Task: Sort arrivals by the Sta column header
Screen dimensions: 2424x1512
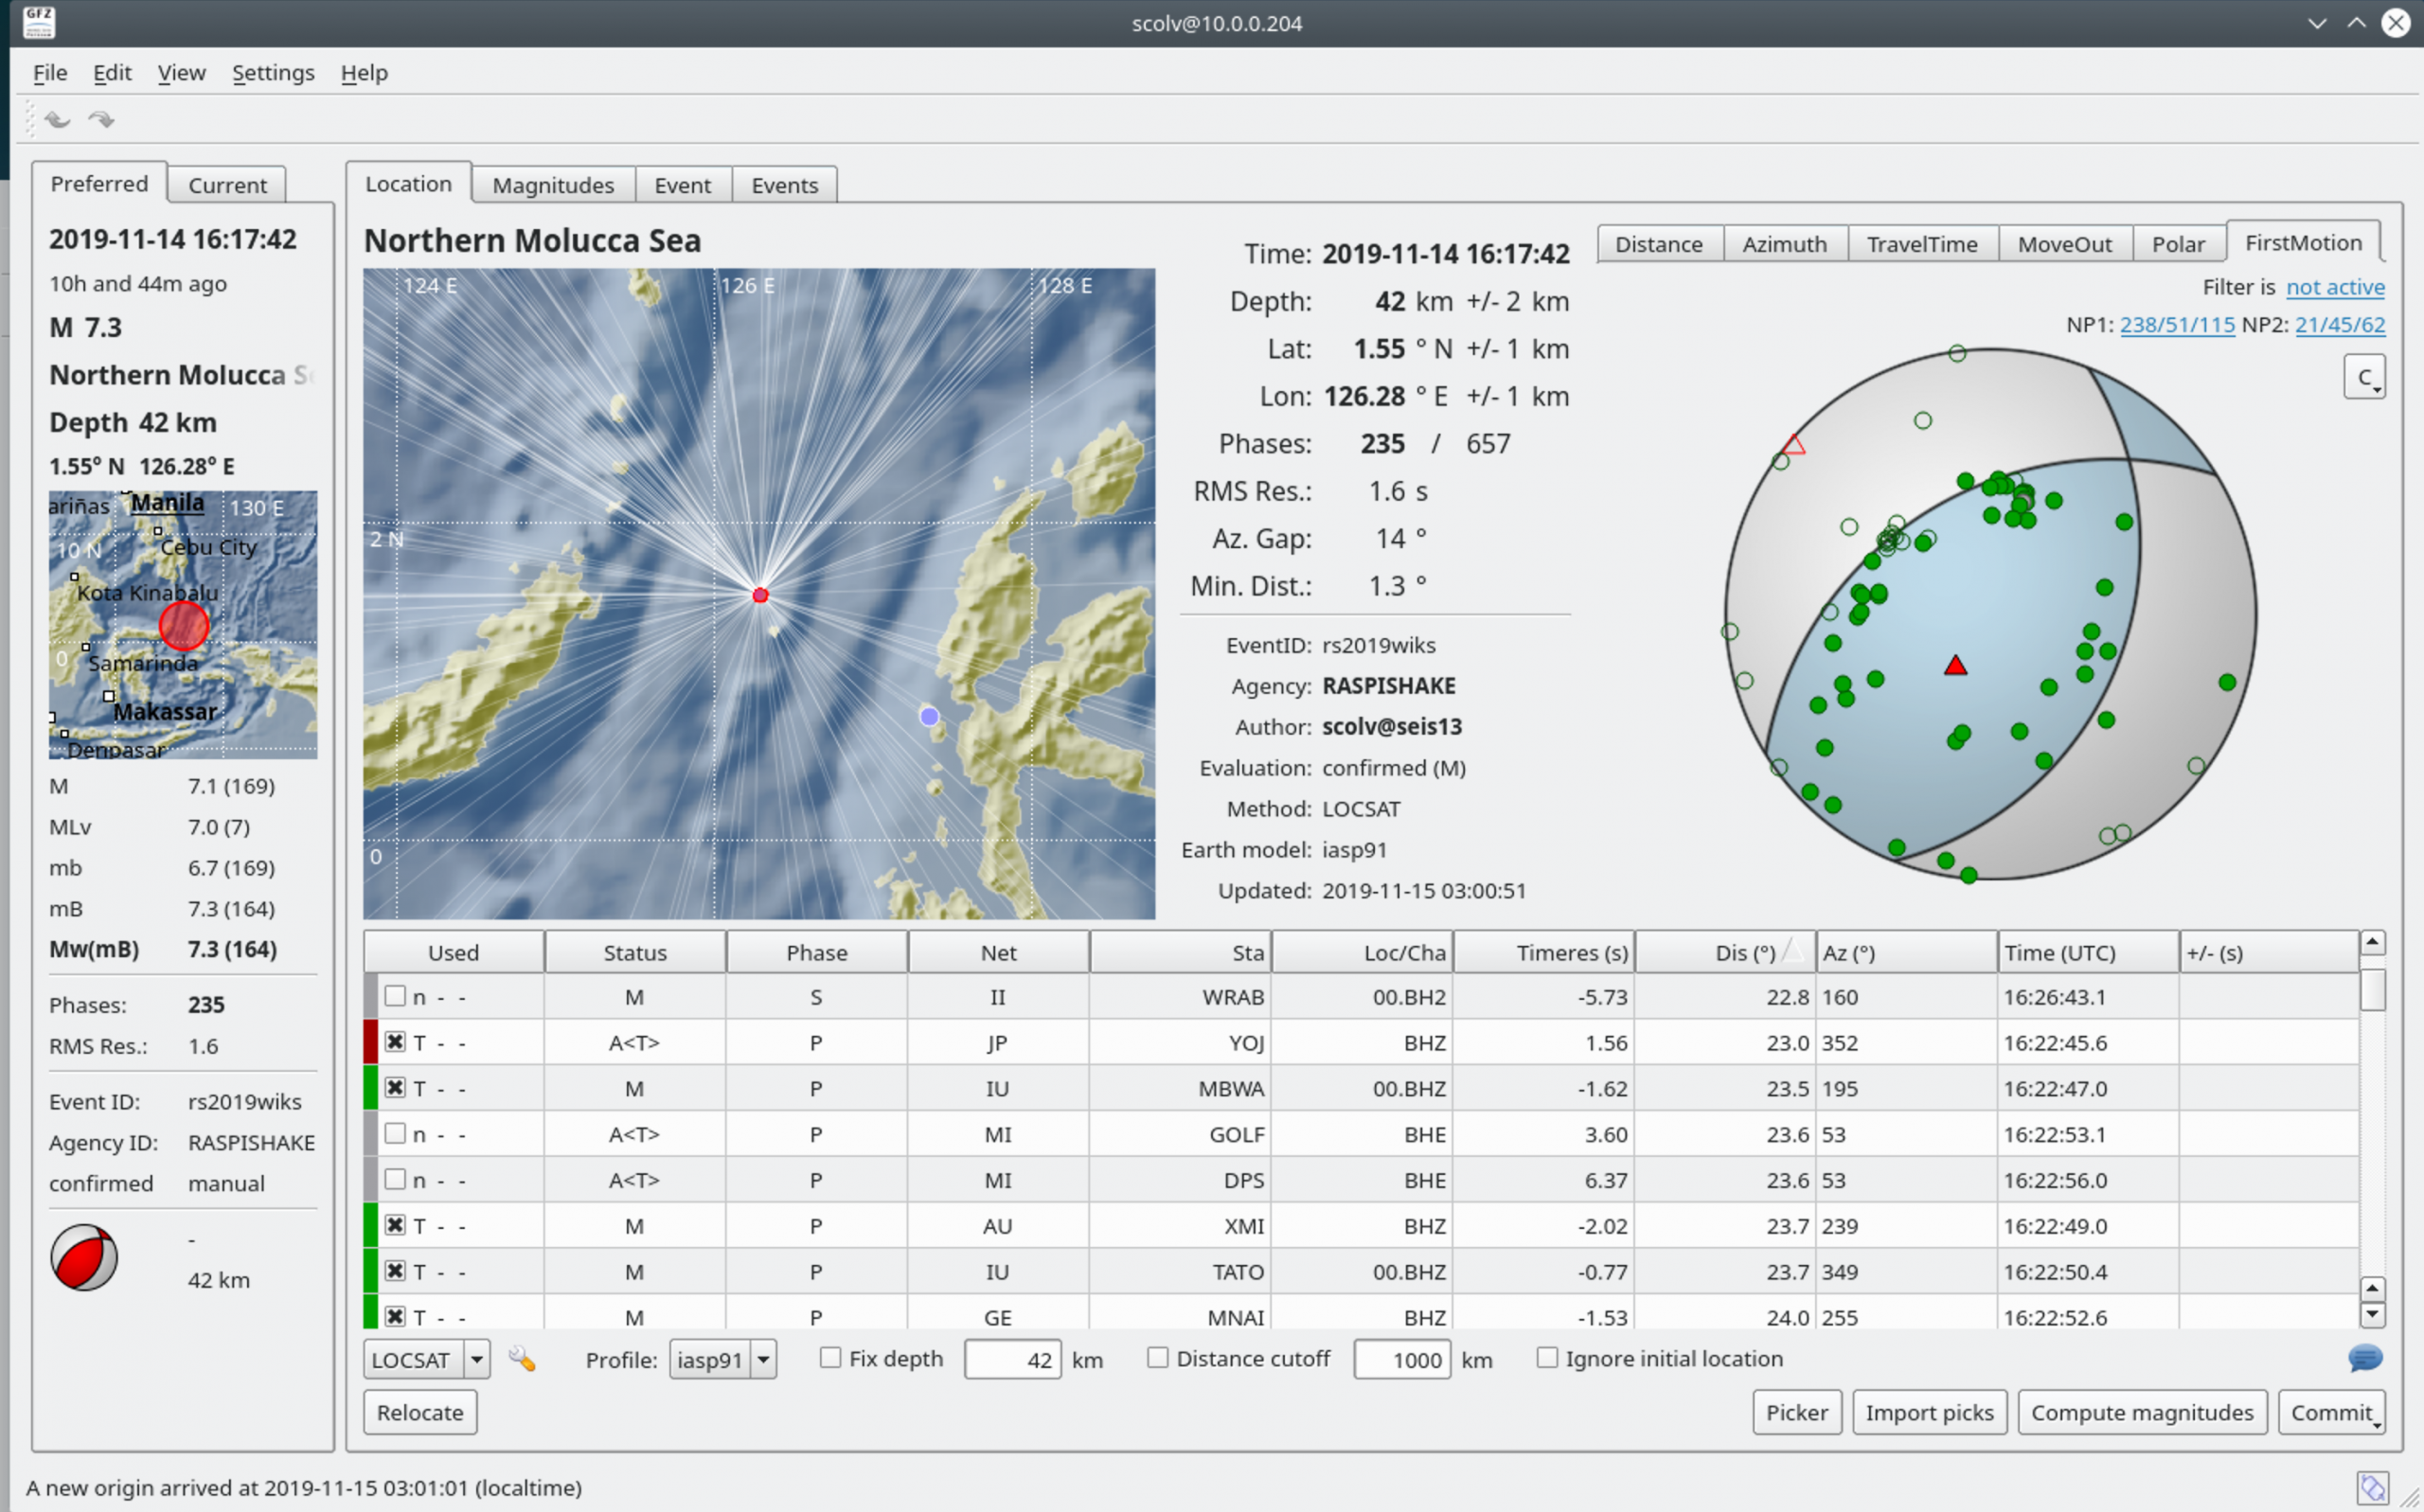Action: (1180, 953)
